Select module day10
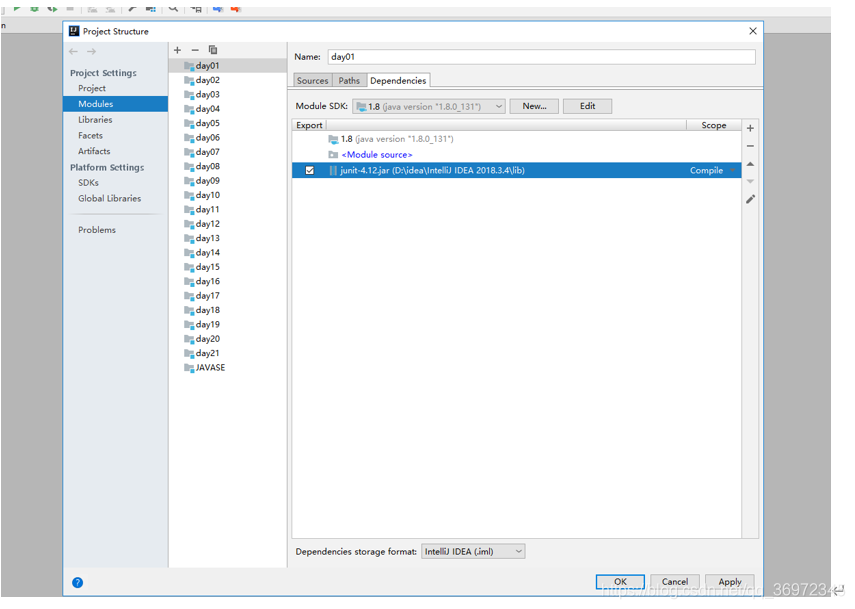 point(228,195)
